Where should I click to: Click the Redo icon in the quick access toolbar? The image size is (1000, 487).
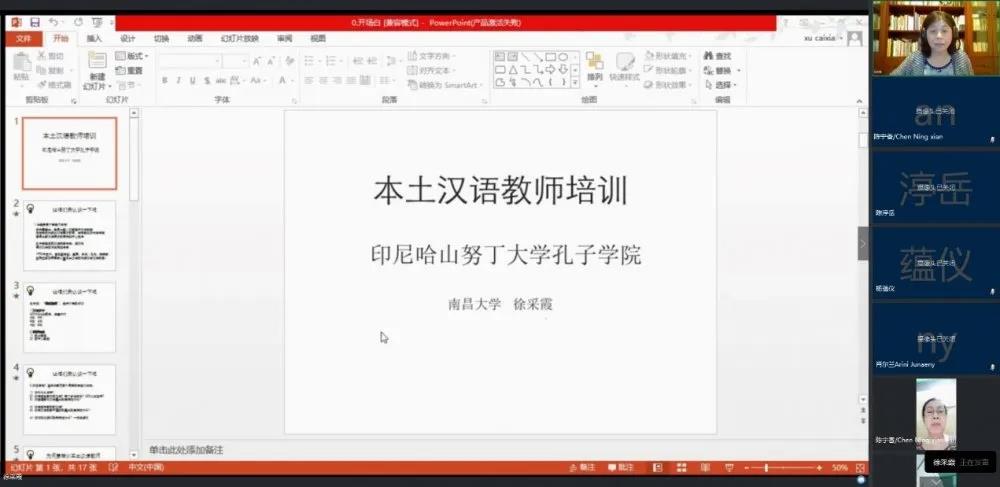[78, 22]
